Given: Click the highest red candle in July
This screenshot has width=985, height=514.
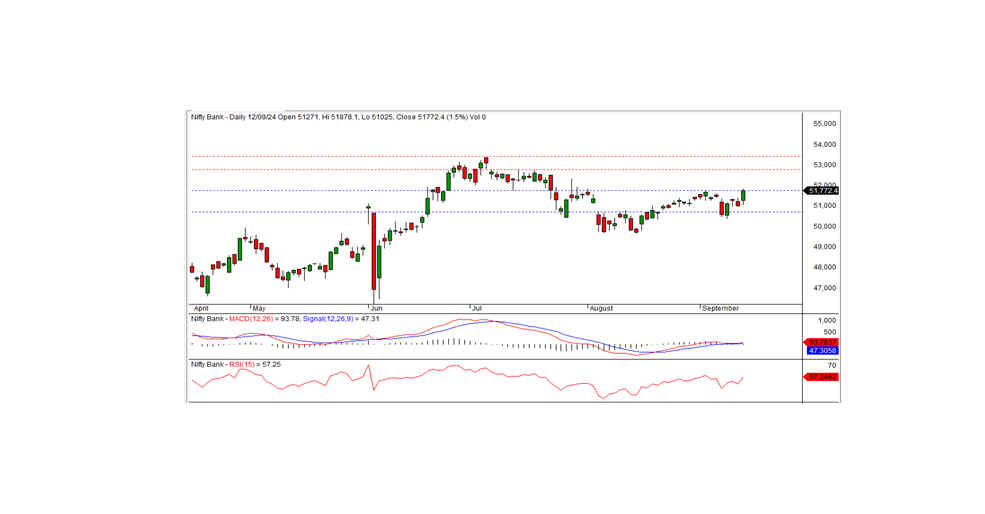Looking at the screenshot, I should [486, 160].
